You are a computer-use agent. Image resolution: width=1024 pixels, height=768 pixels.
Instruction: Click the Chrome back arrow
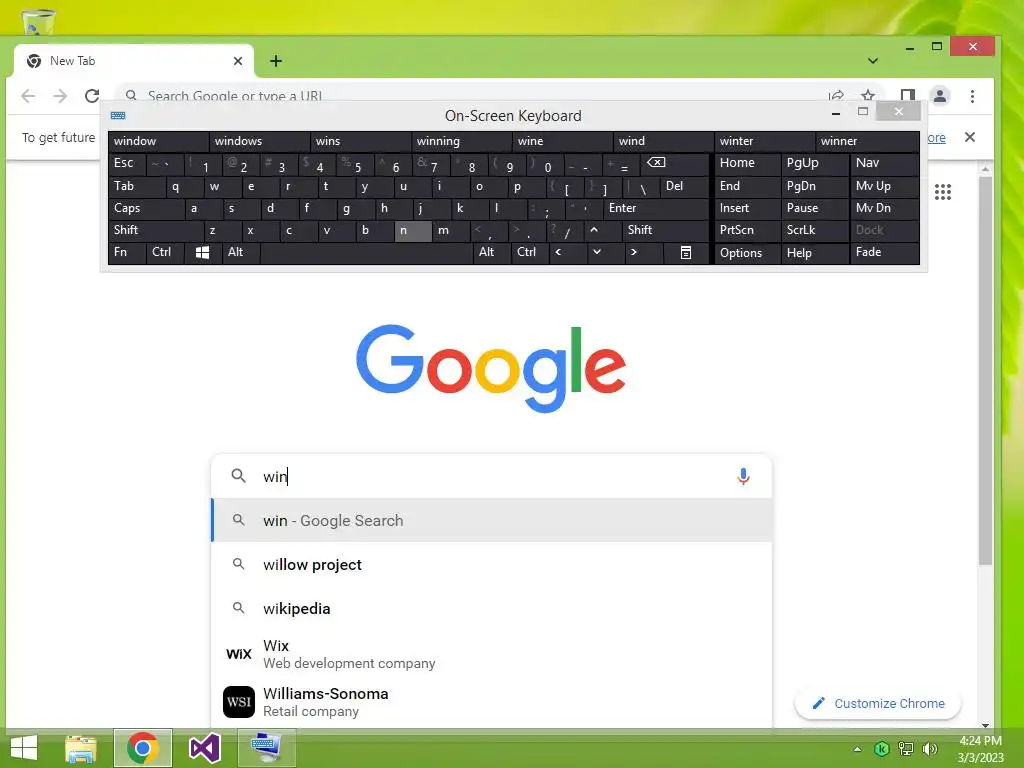28,96
